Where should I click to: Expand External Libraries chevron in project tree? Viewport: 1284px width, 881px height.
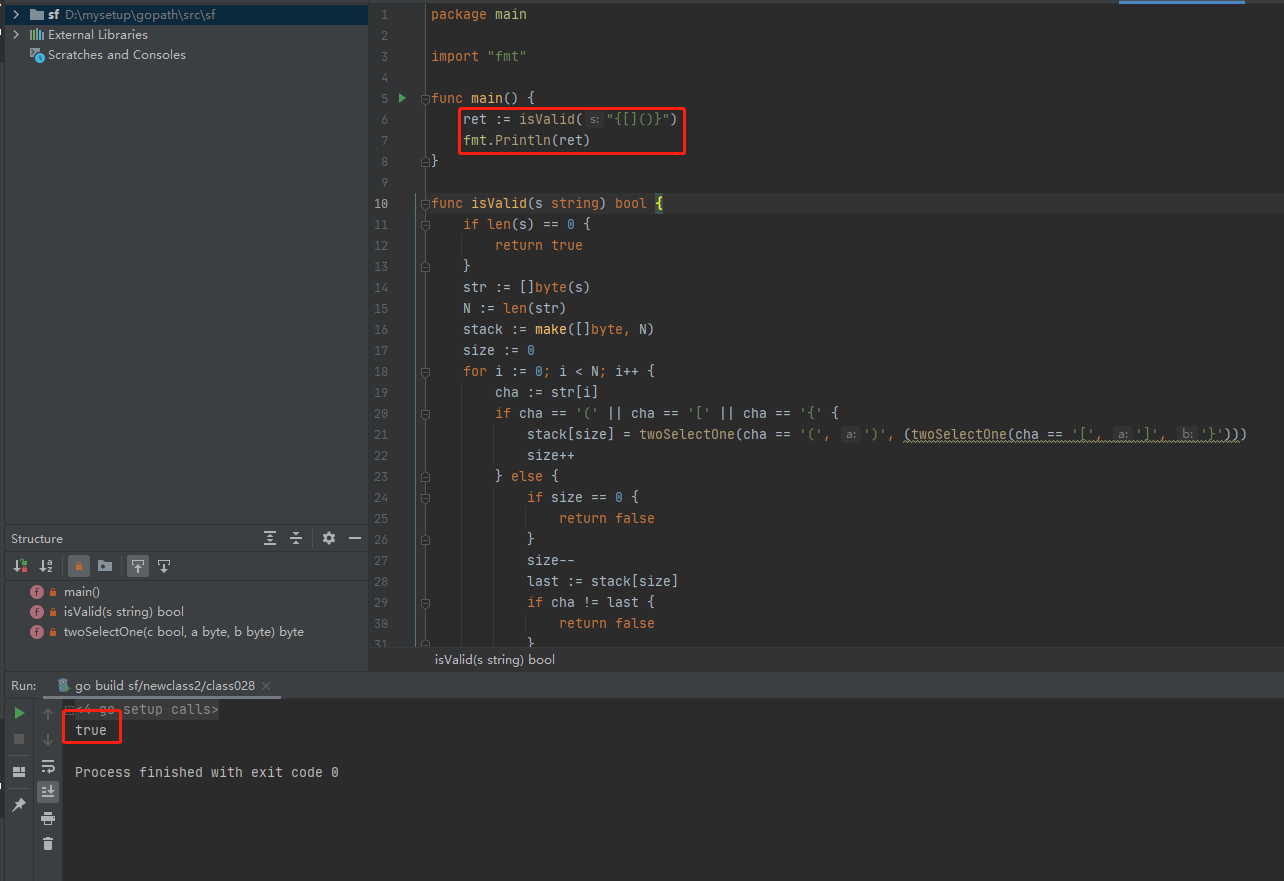pos(16,34)
